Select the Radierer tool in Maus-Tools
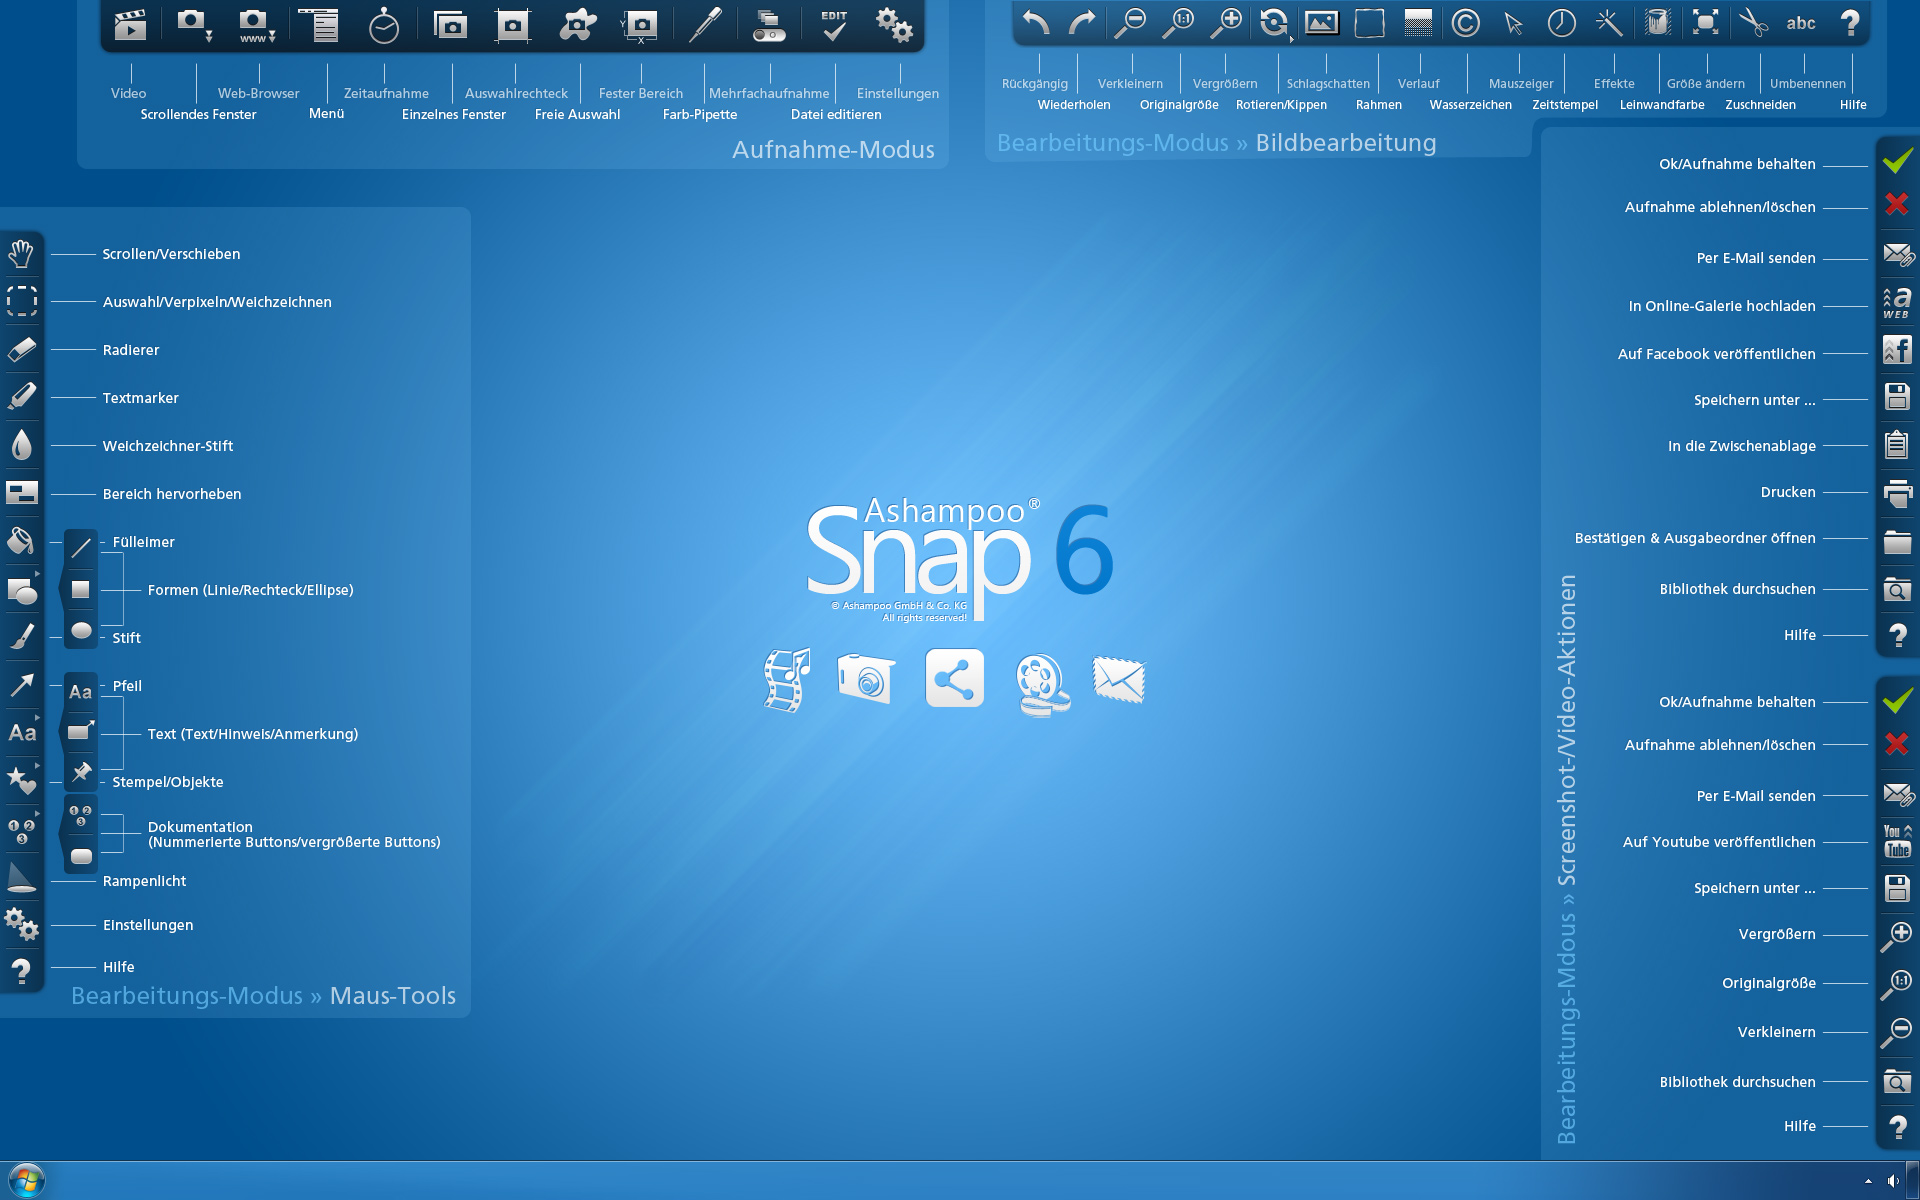The height and width of the screenshot is (1200, 1920). coord(22,349)
